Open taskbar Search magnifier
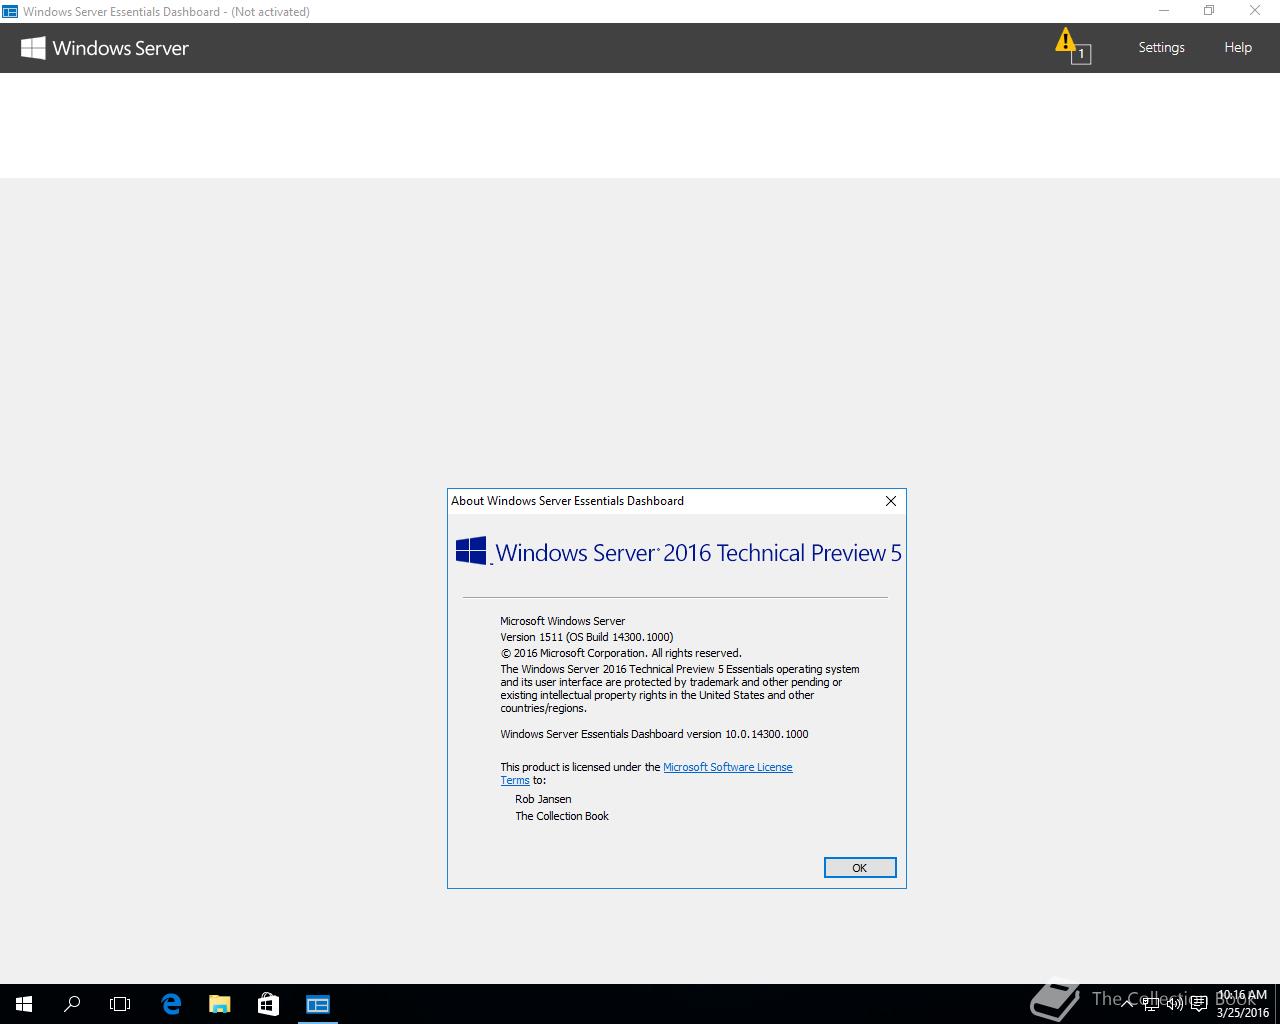The height and width of the screenshot is (1024, 1280). [72, 1004]
